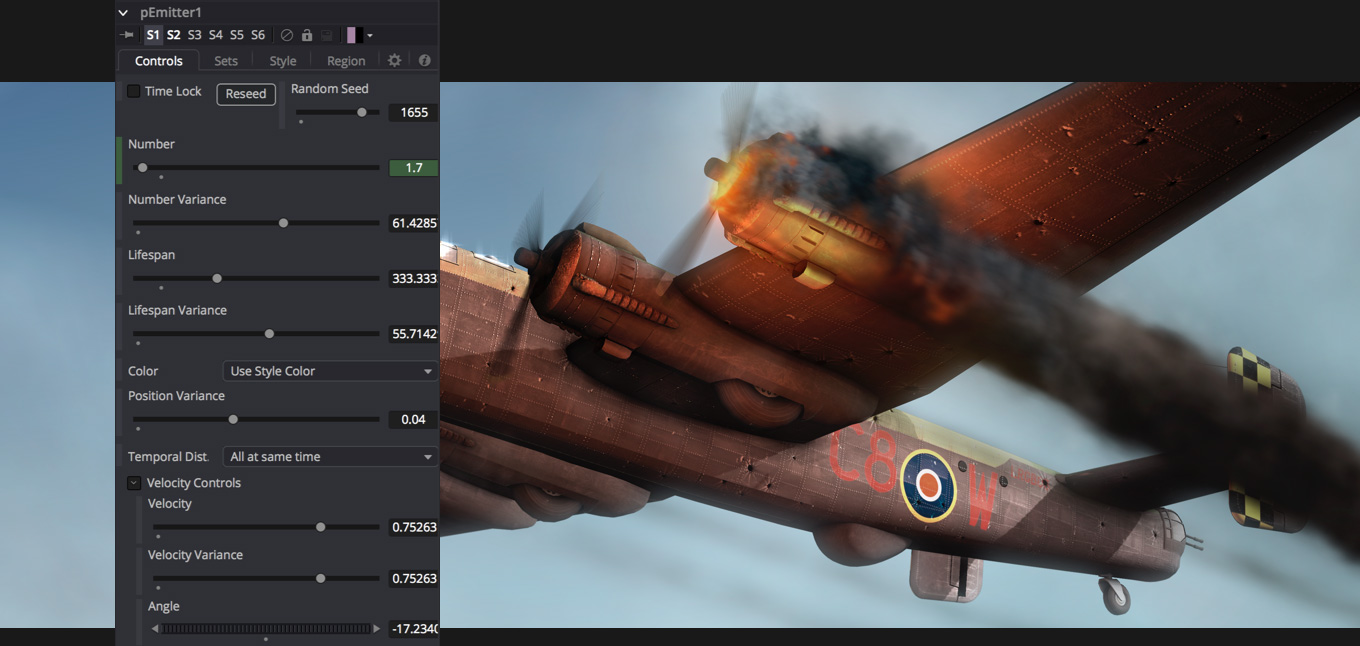Click the Number Variance value field
This screenshot has height=646, width=1360.
[414, 223]
